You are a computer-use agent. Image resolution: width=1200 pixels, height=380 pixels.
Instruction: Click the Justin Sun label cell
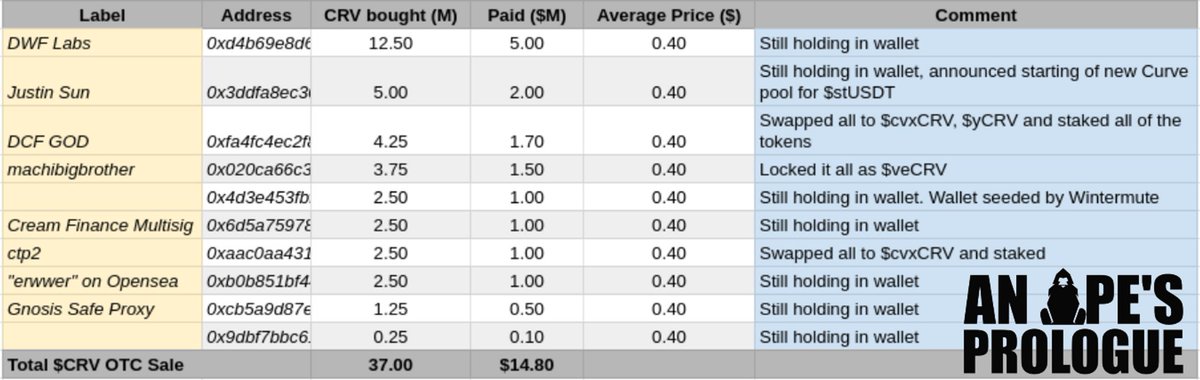(x=102, y=81)
